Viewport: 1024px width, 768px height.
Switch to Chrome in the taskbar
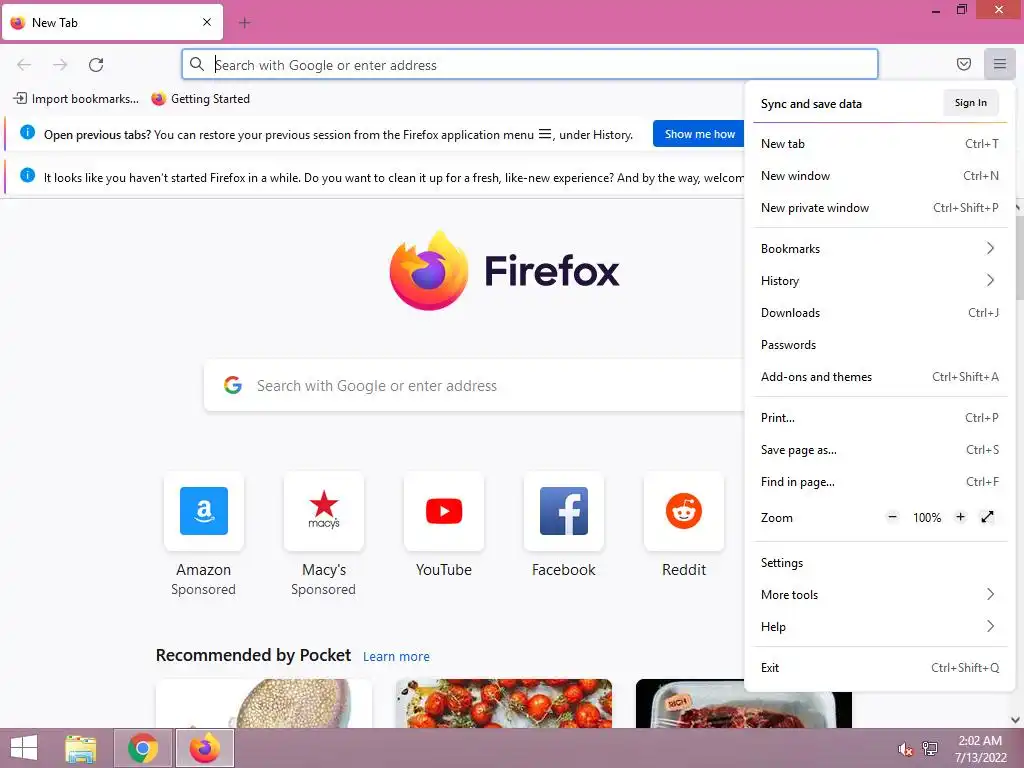[x=143, y=748]
